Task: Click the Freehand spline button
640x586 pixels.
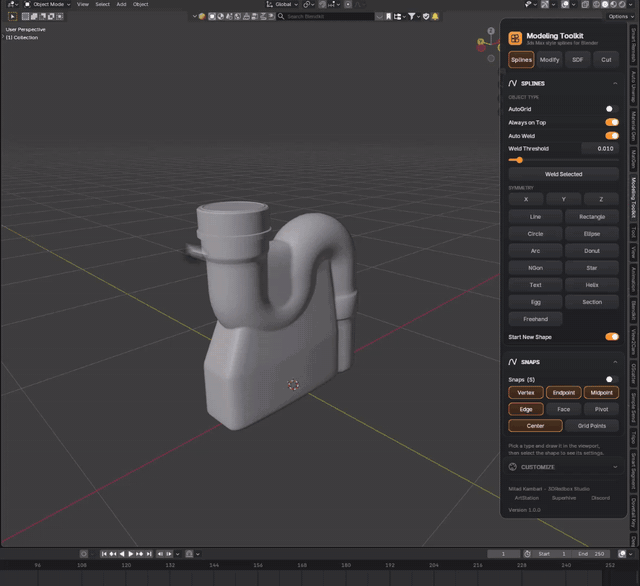Action: click(x=536, y=319)
